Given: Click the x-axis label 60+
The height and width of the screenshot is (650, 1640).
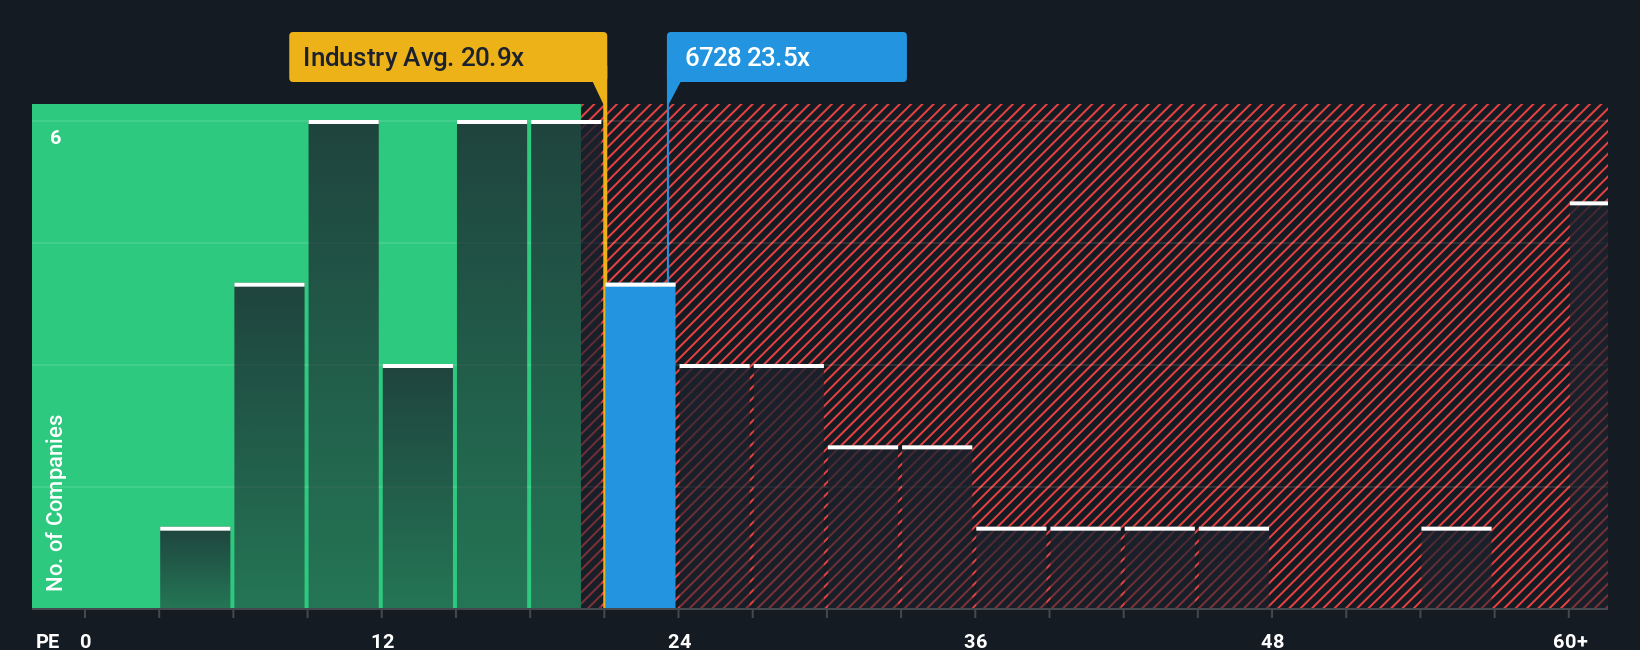Looking at the screenshot, I should click(x=1571, y=640).
